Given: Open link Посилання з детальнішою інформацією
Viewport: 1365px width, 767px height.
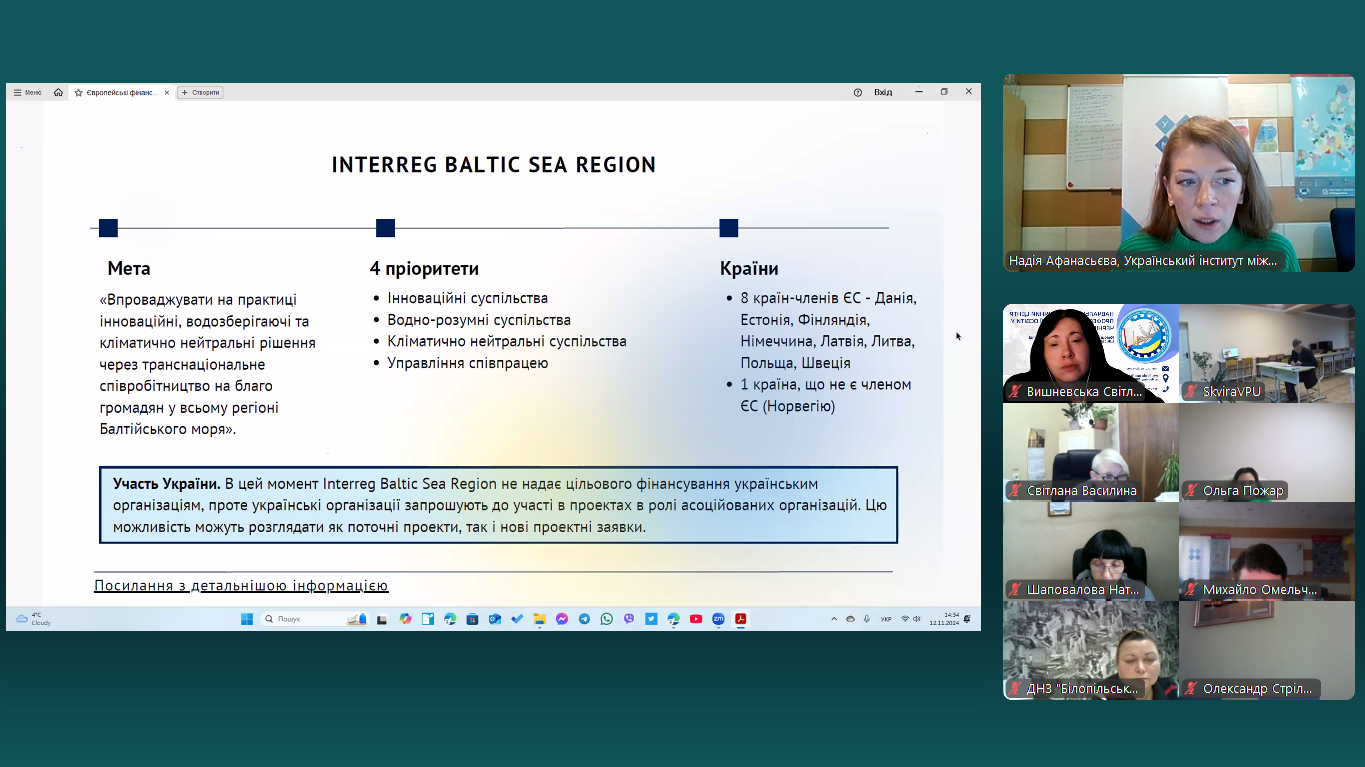Looking at the screenshot, I should pyautogui.click(x=241, y=586).
